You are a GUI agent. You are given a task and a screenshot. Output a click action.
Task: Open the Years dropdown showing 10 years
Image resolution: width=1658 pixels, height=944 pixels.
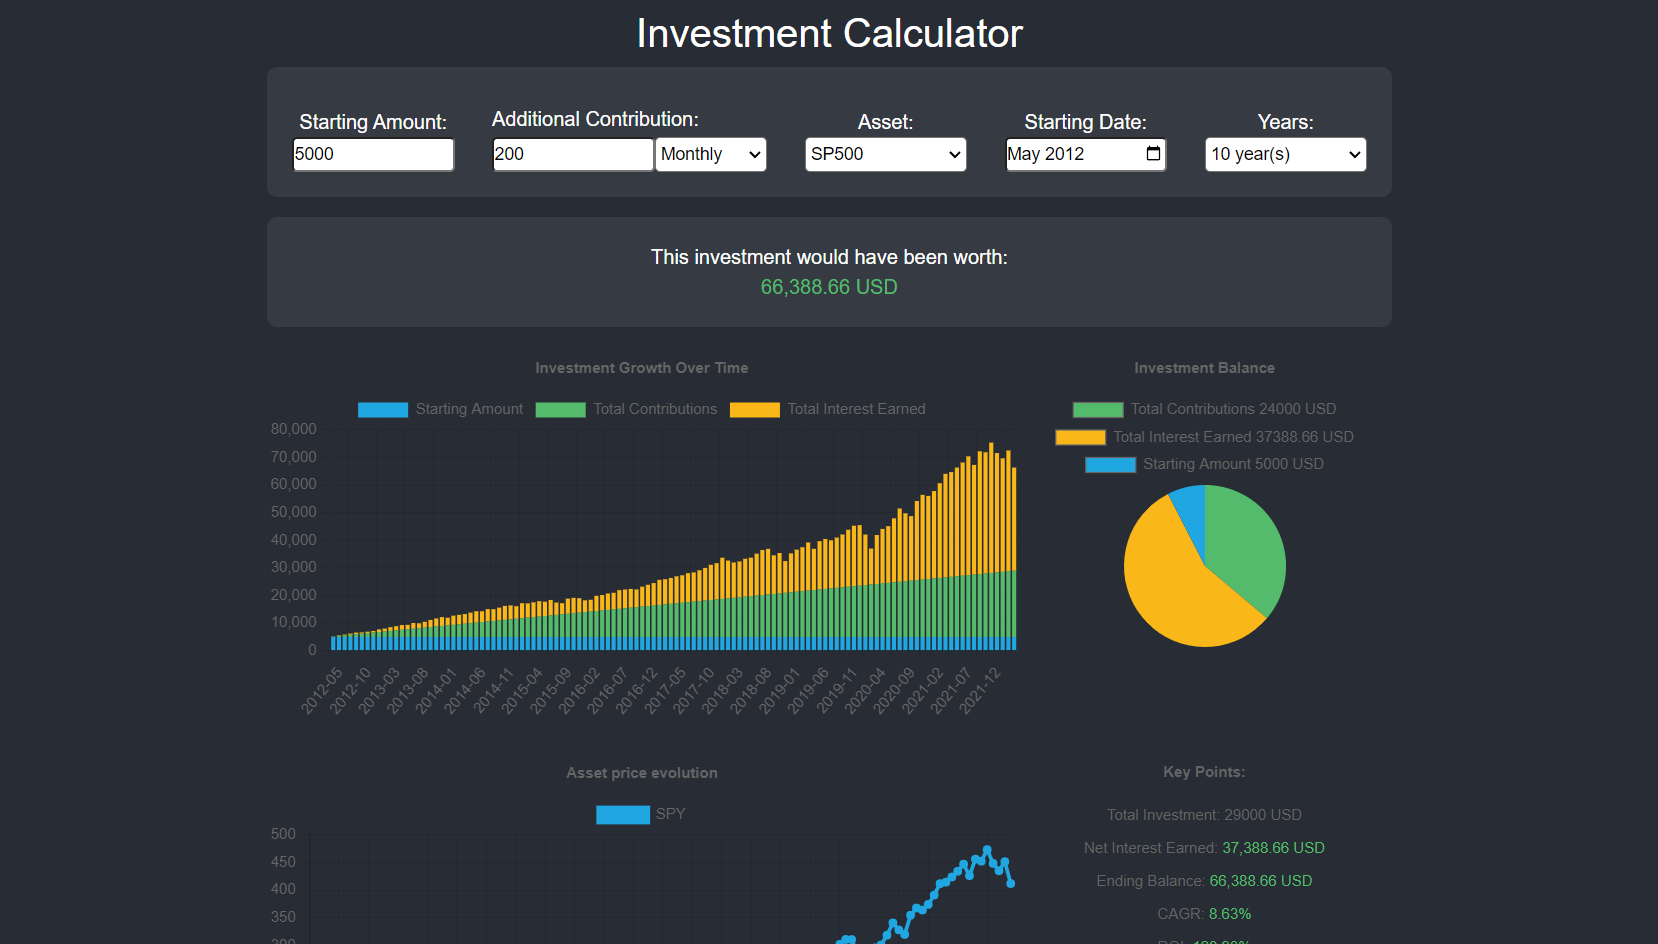(1285, 154)
